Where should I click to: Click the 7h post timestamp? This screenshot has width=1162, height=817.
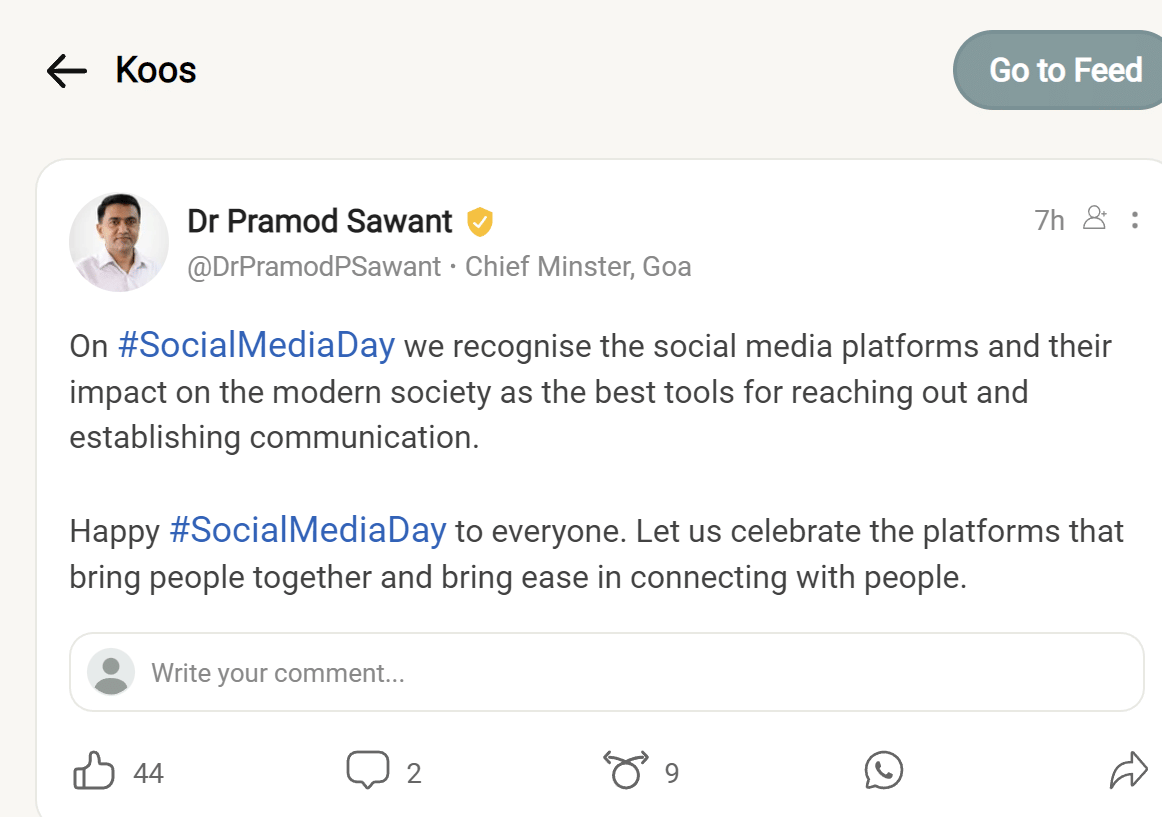(1049, 220)
